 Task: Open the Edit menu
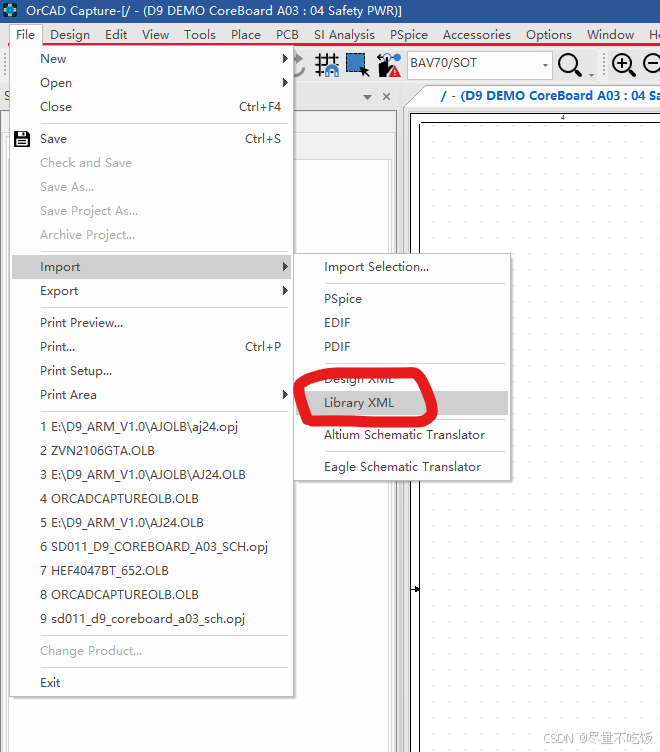point(116,35)
